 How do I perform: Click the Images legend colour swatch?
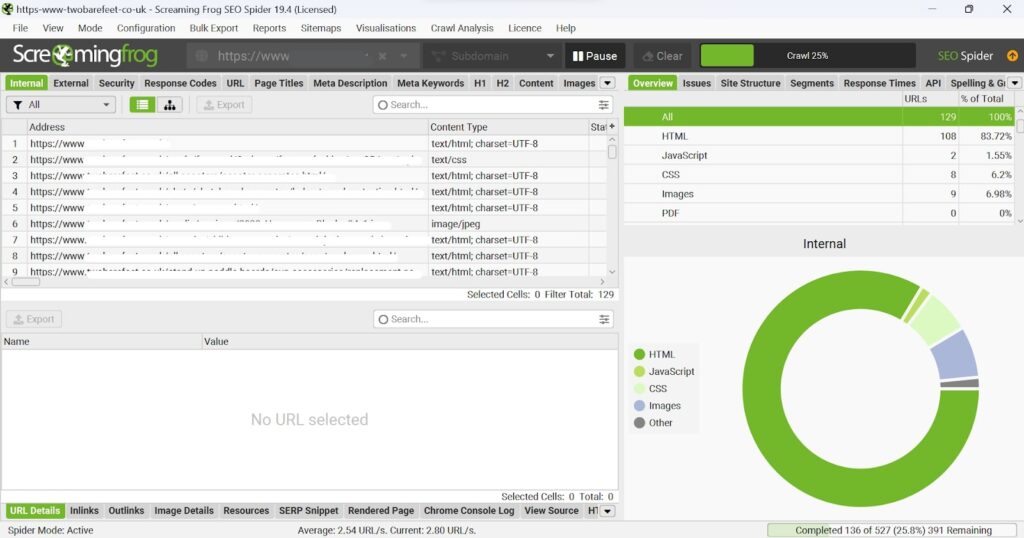(x=639, y=405)
